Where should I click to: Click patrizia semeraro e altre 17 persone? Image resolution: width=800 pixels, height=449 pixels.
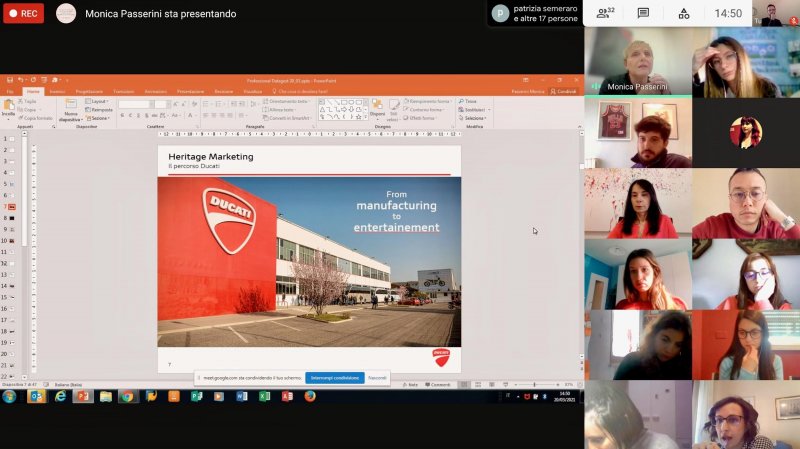pos(535,13)
